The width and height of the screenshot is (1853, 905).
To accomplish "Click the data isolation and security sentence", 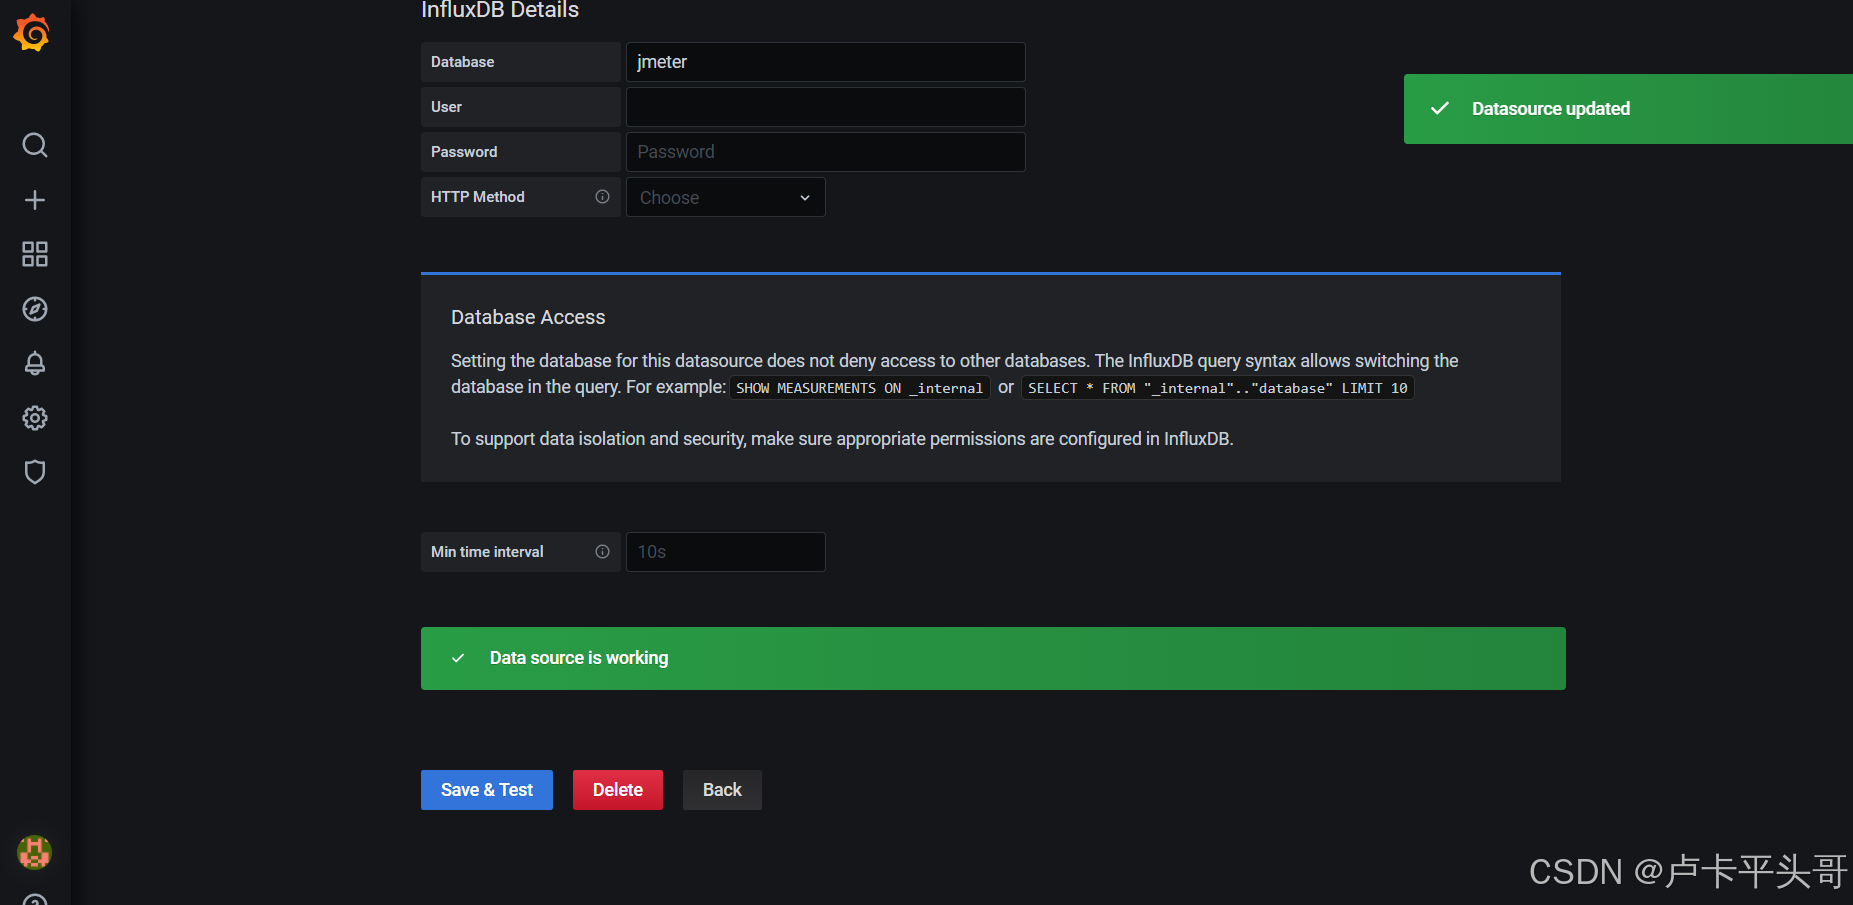I will [842, 439].
